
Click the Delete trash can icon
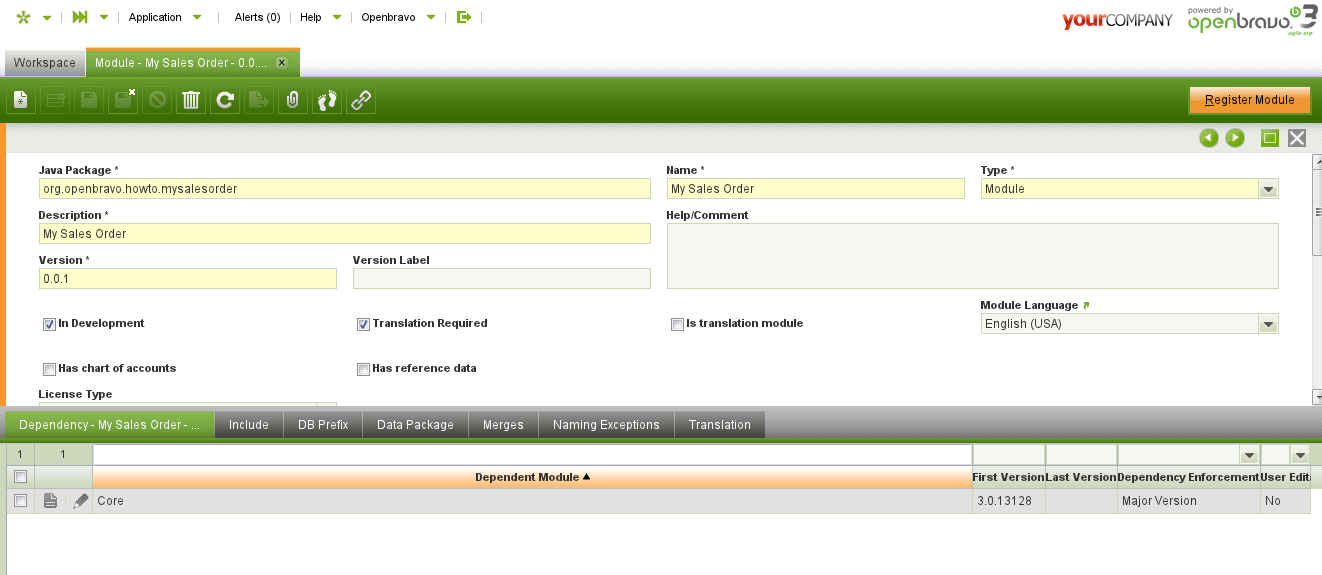click(x=191, y=100)
